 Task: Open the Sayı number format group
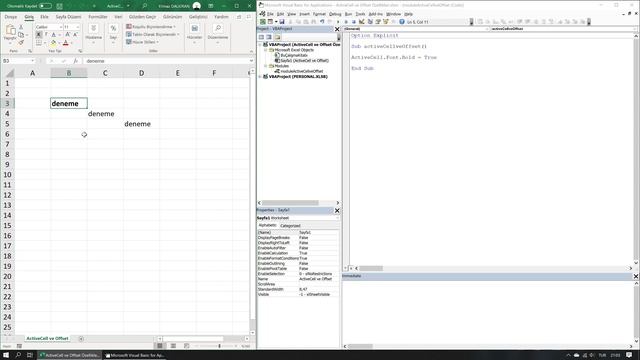(113, 33)
